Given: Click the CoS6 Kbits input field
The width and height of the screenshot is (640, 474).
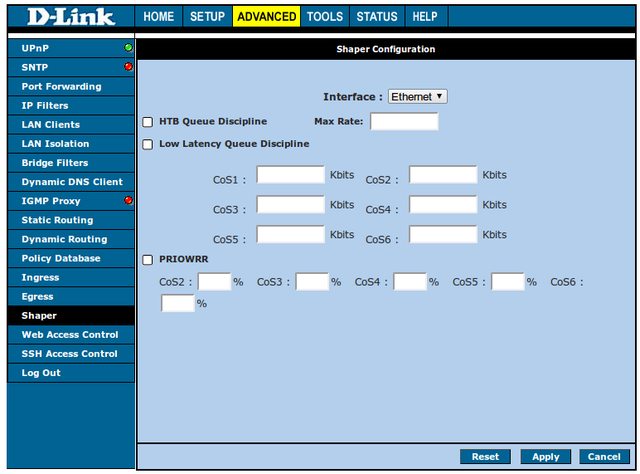Looking at the screenshot, I should click(x=443, y=234).
